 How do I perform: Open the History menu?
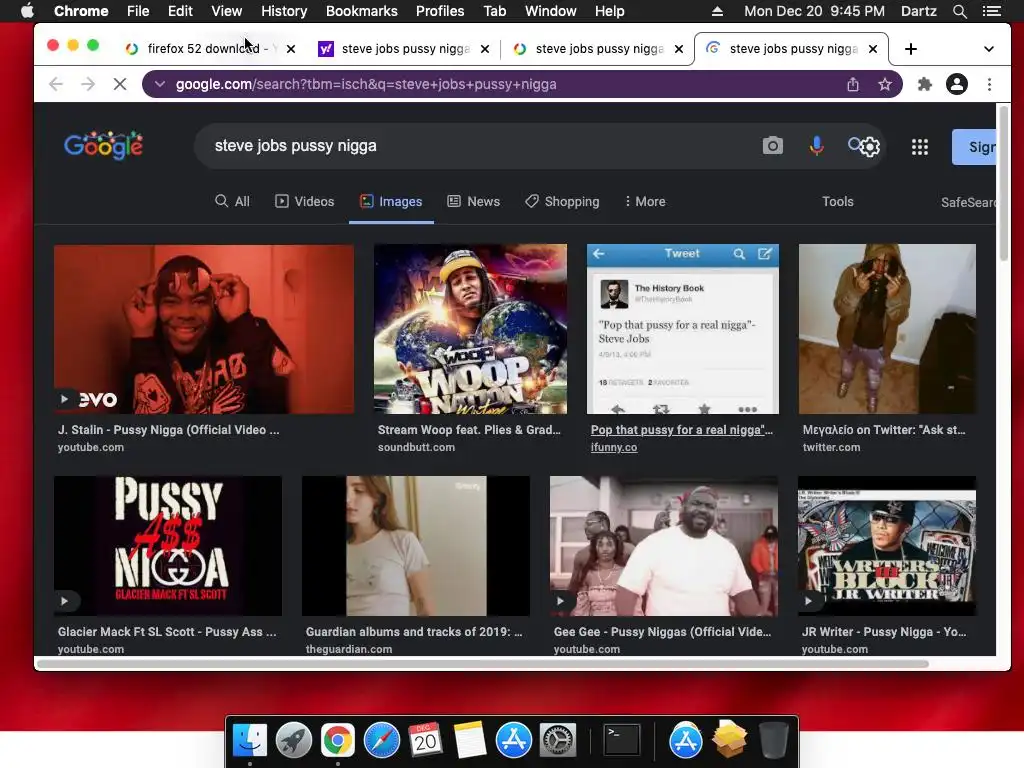click(284, 11)
